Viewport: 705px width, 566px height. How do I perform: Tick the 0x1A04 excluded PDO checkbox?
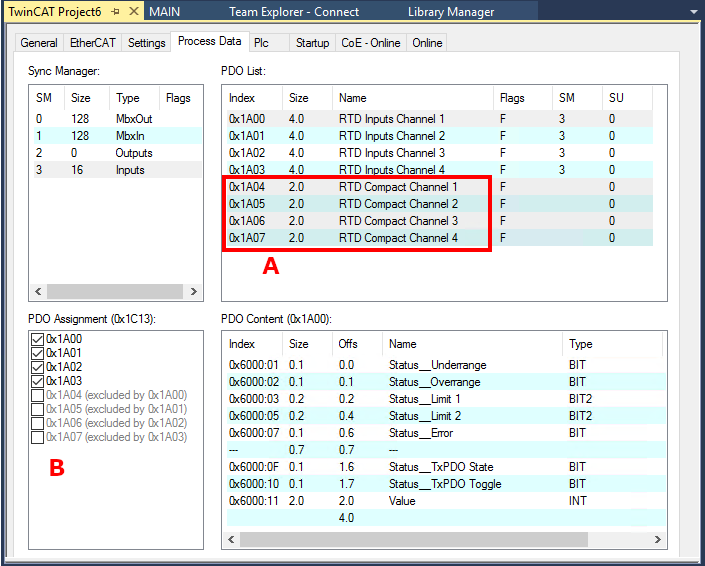[x=37, y=395]
